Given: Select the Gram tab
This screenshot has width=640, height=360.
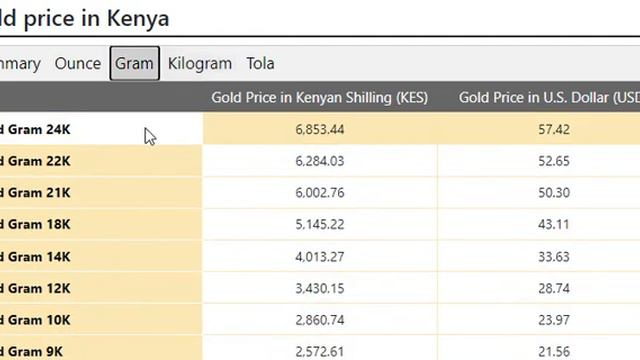Looking at the screenshot, I should [134, 63].
